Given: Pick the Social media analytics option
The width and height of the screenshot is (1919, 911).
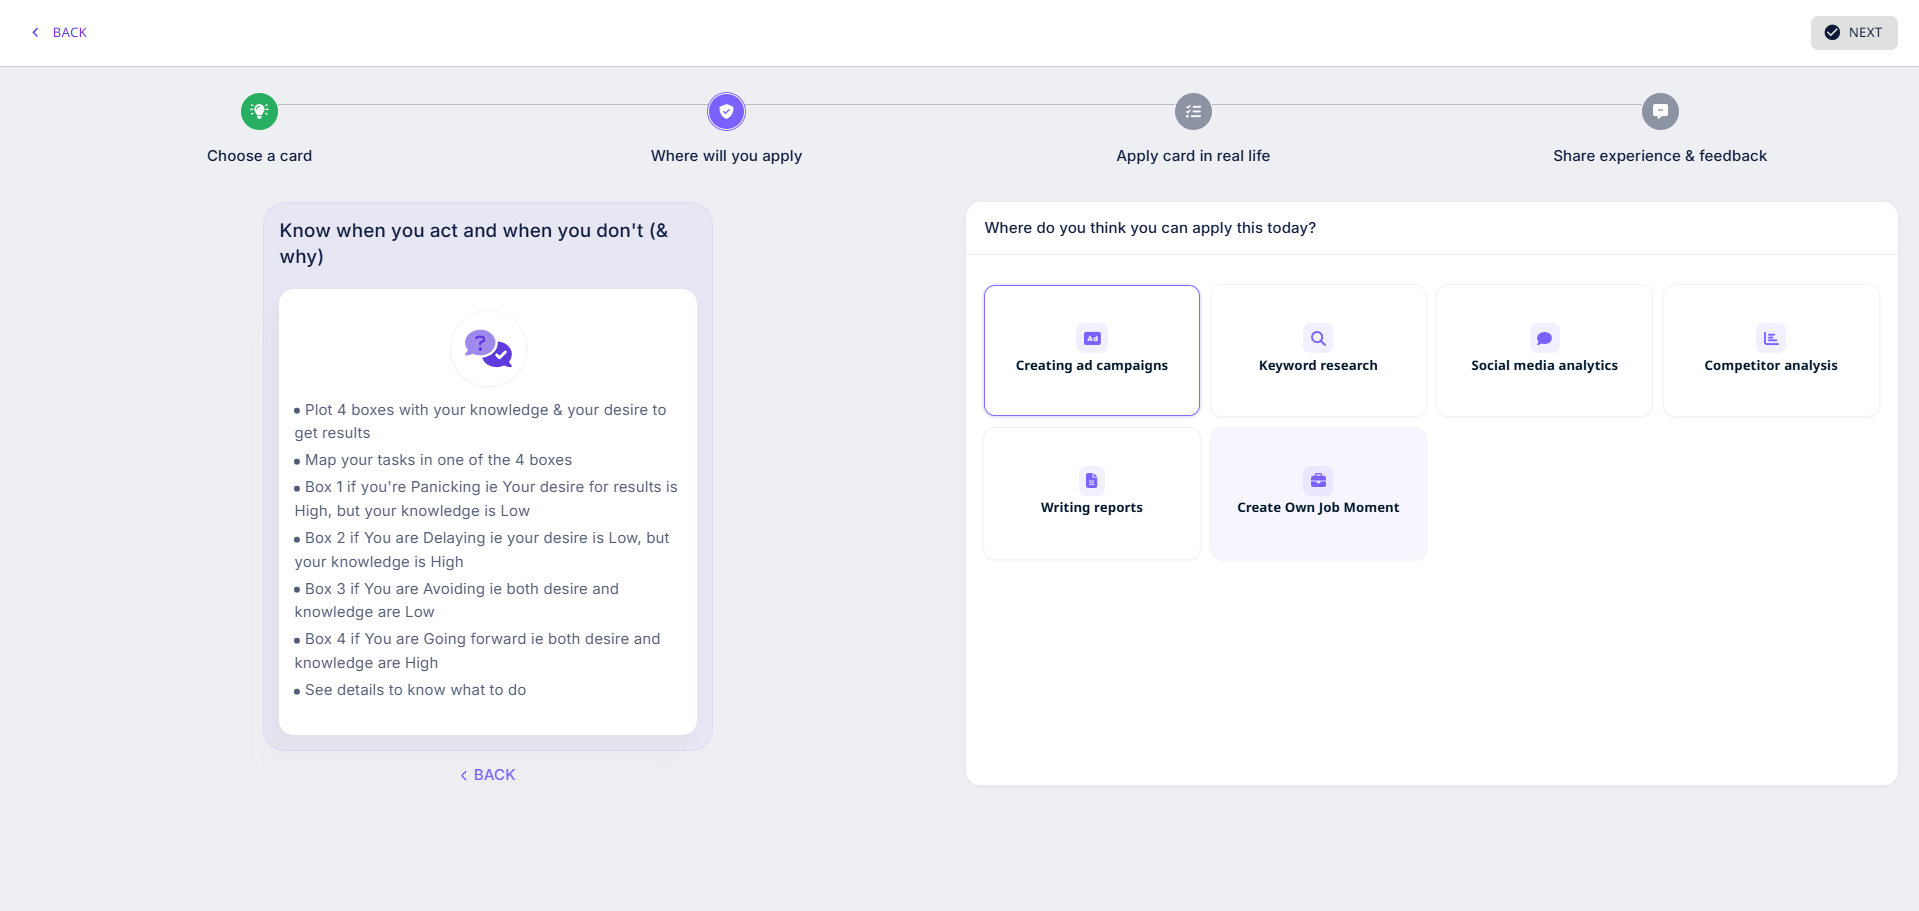Looking at the screenshot, I should 1544,366.
